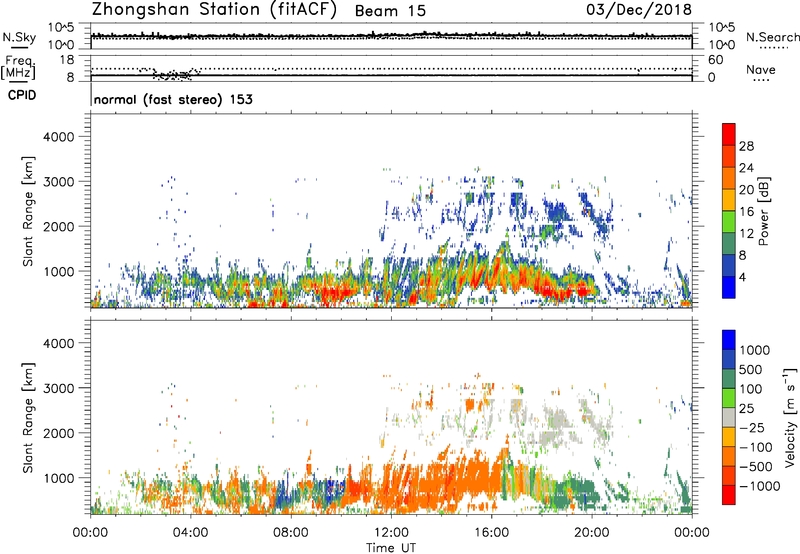
Task: Click the "Time UT" axis title
Action: [x=391, y=548]
